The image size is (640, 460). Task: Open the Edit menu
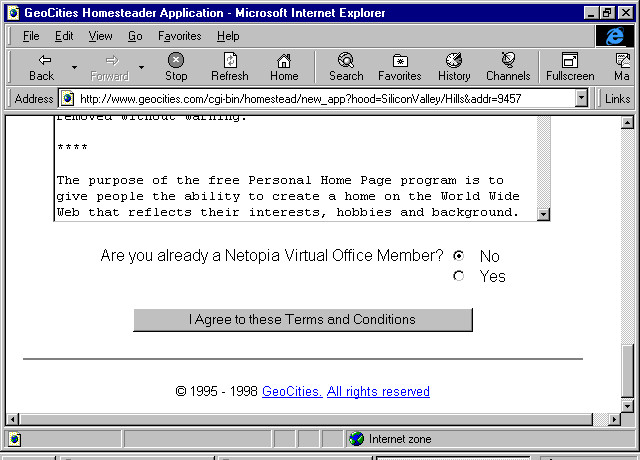(64, 36)
